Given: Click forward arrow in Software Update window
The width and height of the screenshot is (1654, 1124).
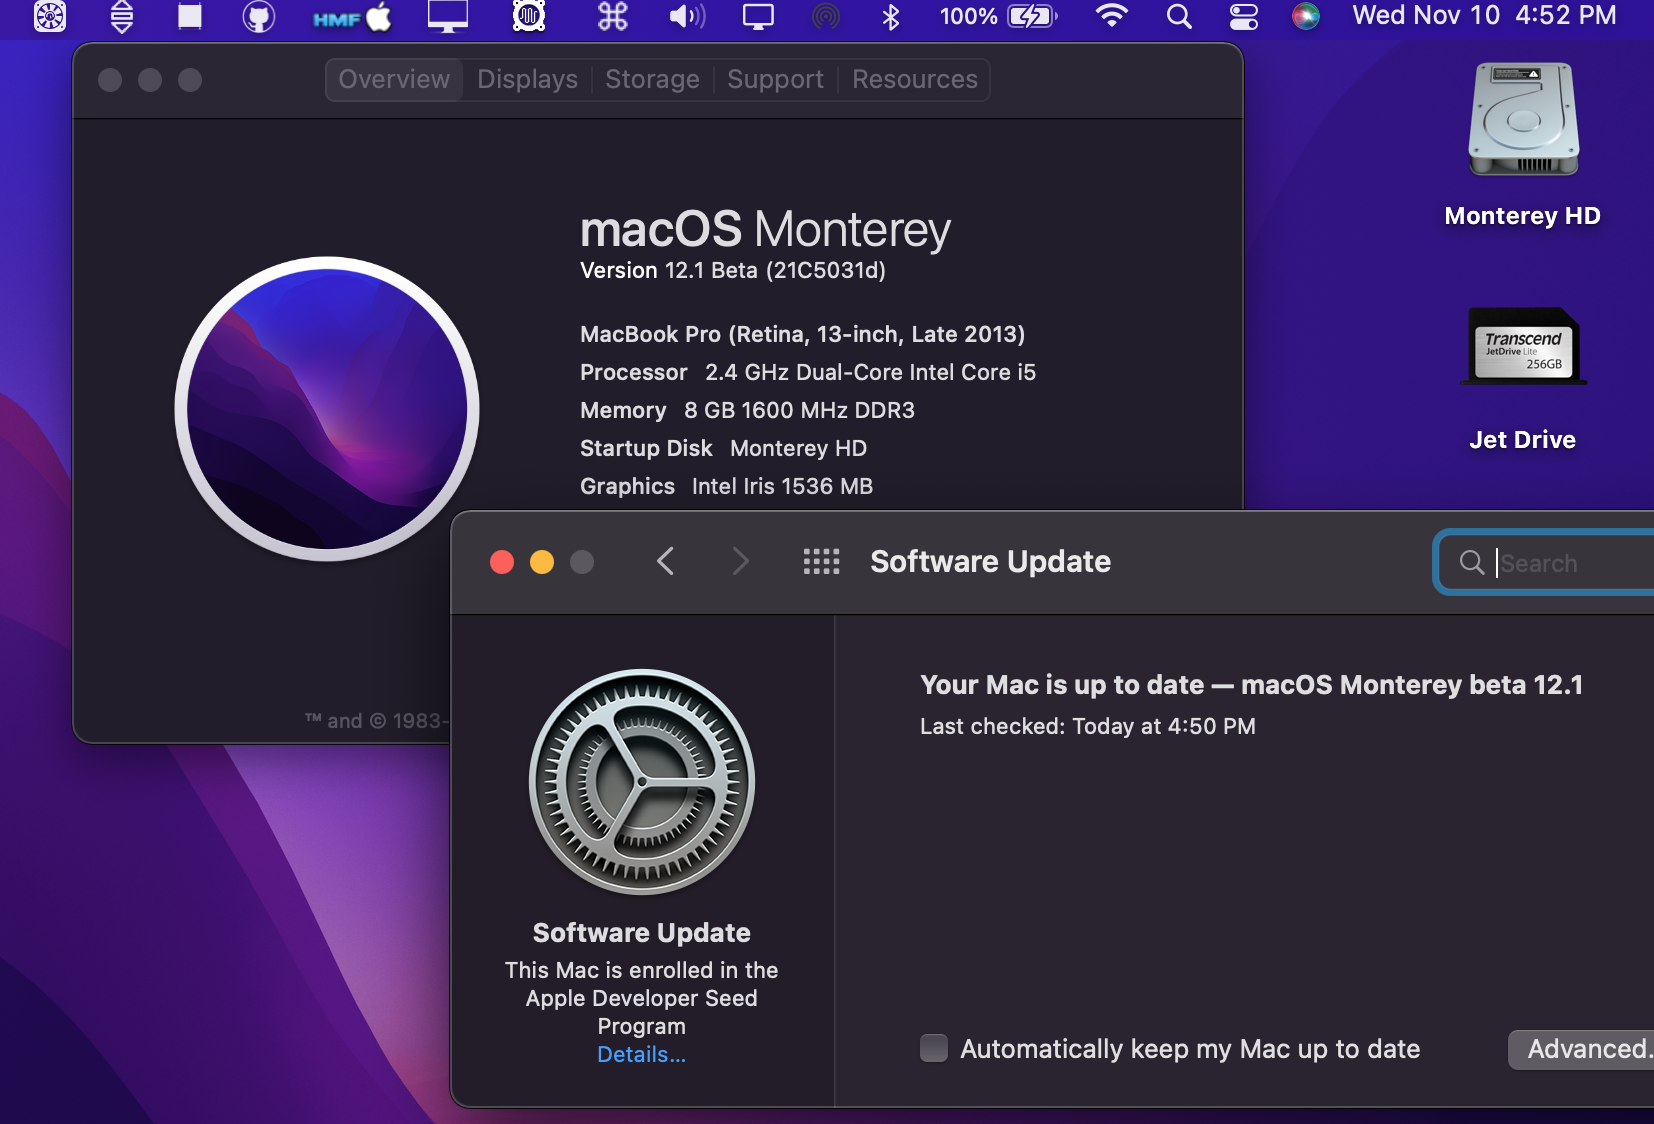Looking at the screenshot, I should tap(740, 561).
